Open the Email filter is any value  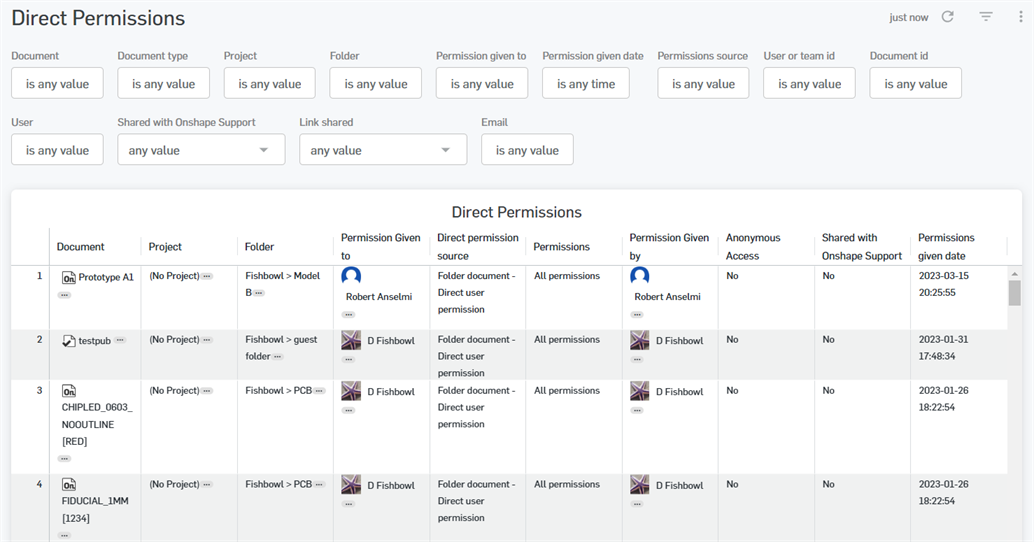(527, 150)
